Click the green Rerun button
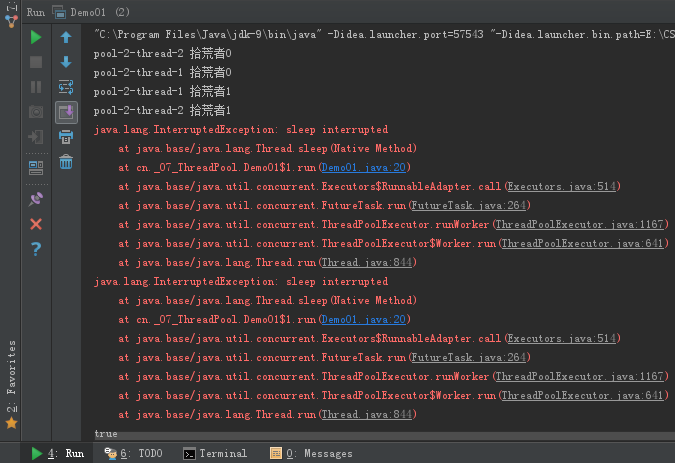Image resolution: width=675 pixels, height=463 pixels. 36,37
